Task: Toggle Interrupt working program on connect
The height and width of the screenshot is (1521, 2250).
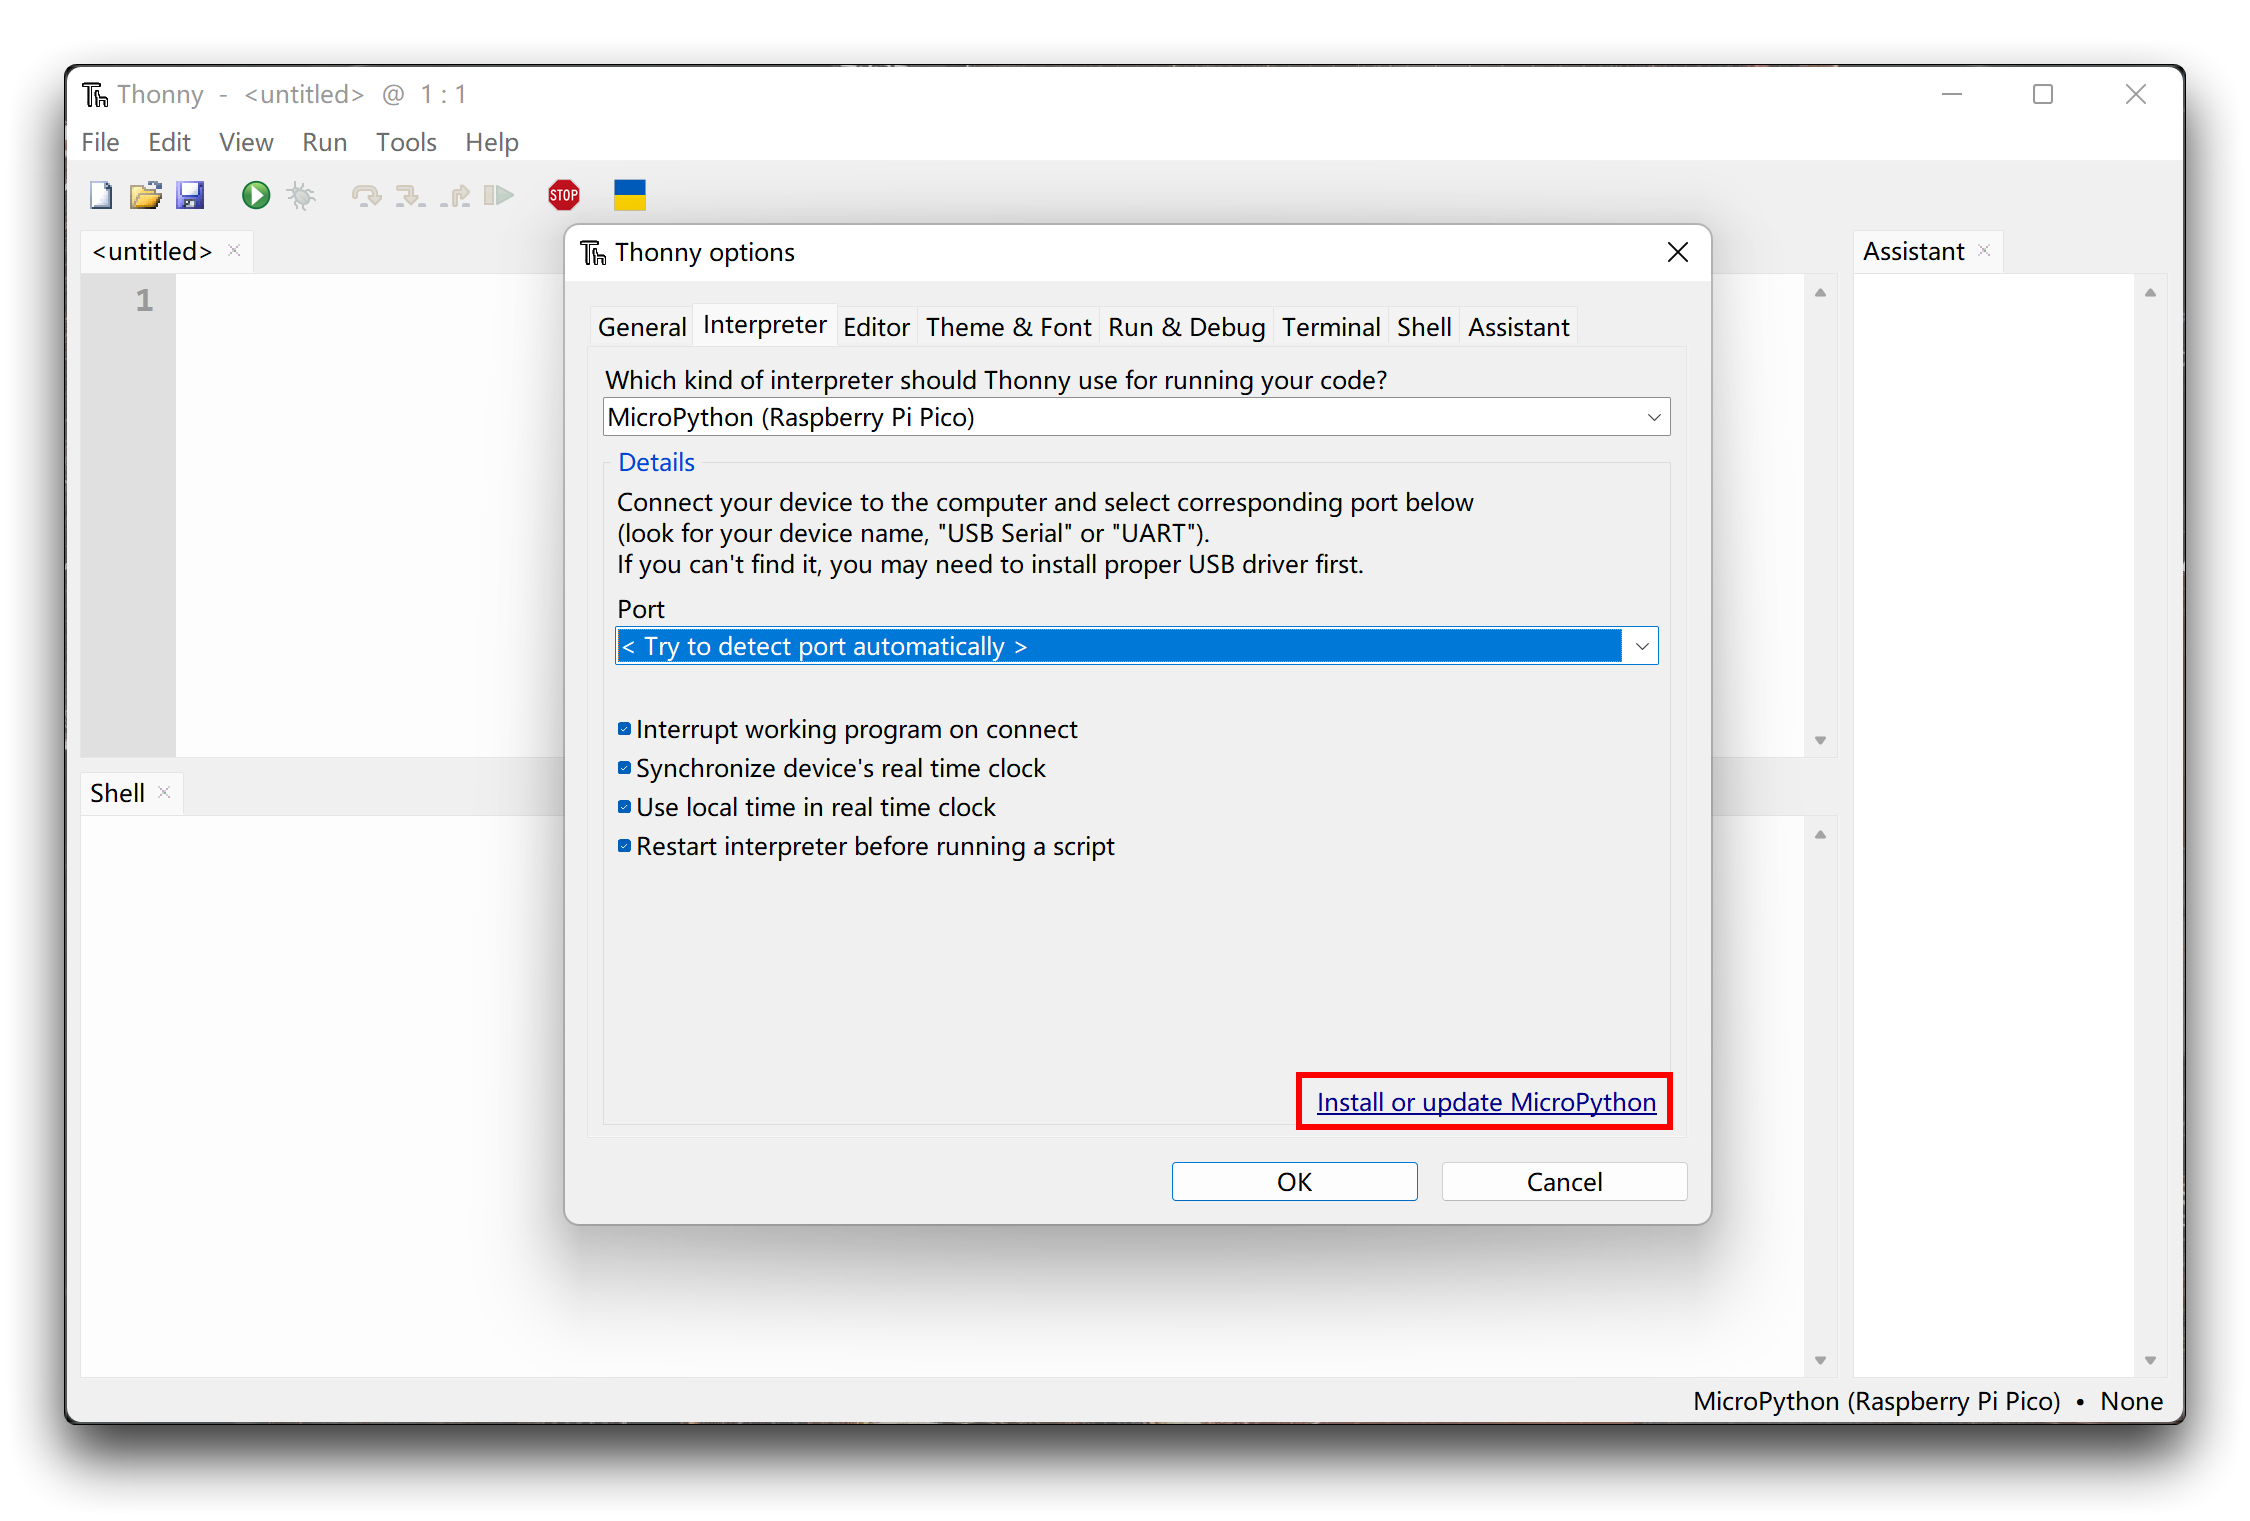Action: [x=624, y=729]
